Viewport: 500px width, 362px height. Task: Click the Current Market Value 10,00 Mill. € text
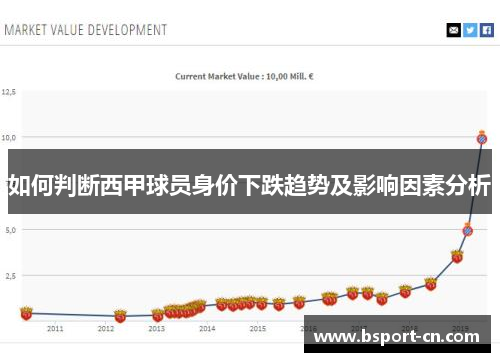tap(244, 76)
